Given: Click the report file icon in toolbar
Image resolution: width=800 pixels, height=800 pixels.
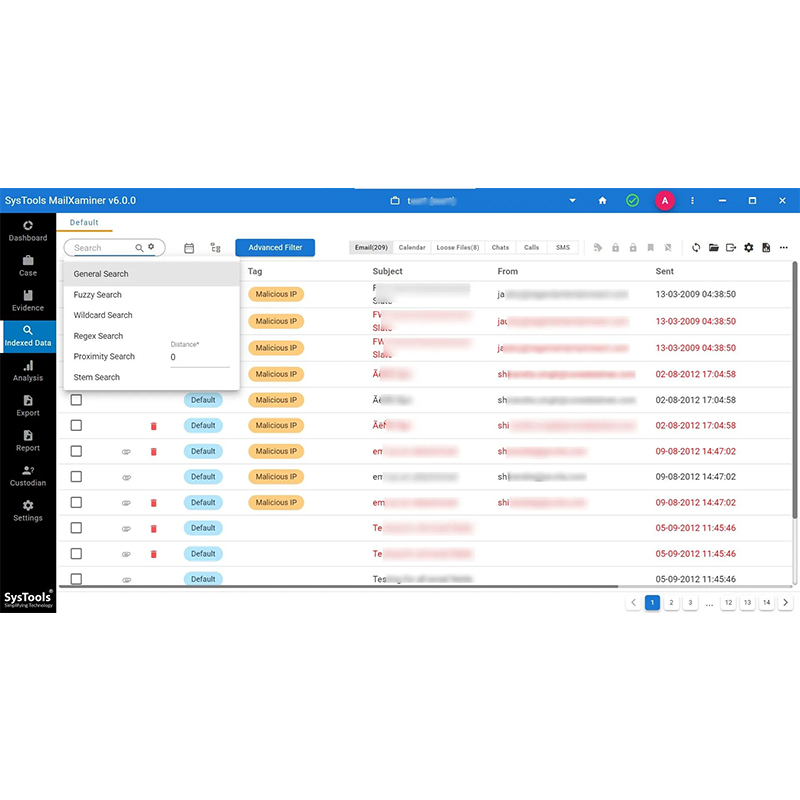Looking at the screenshot, I should point(766,248).
